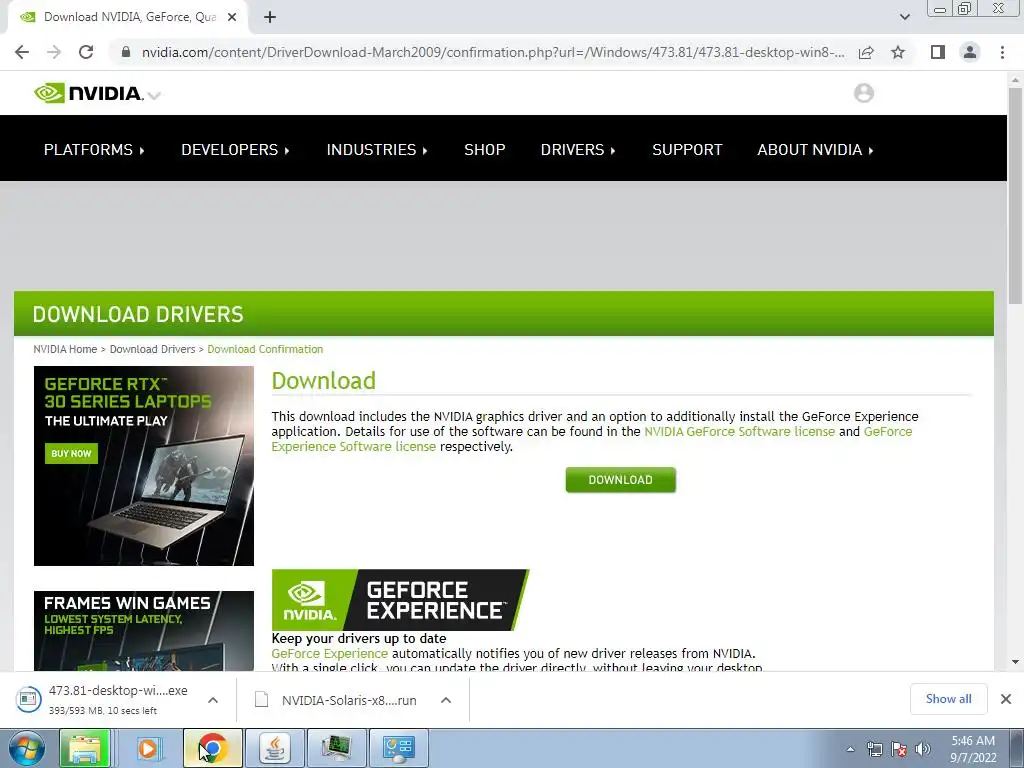Viewport: 1024px width, 768px height.
Task: Open a new tab with plus icon
Action: click(x=270, y=17)
